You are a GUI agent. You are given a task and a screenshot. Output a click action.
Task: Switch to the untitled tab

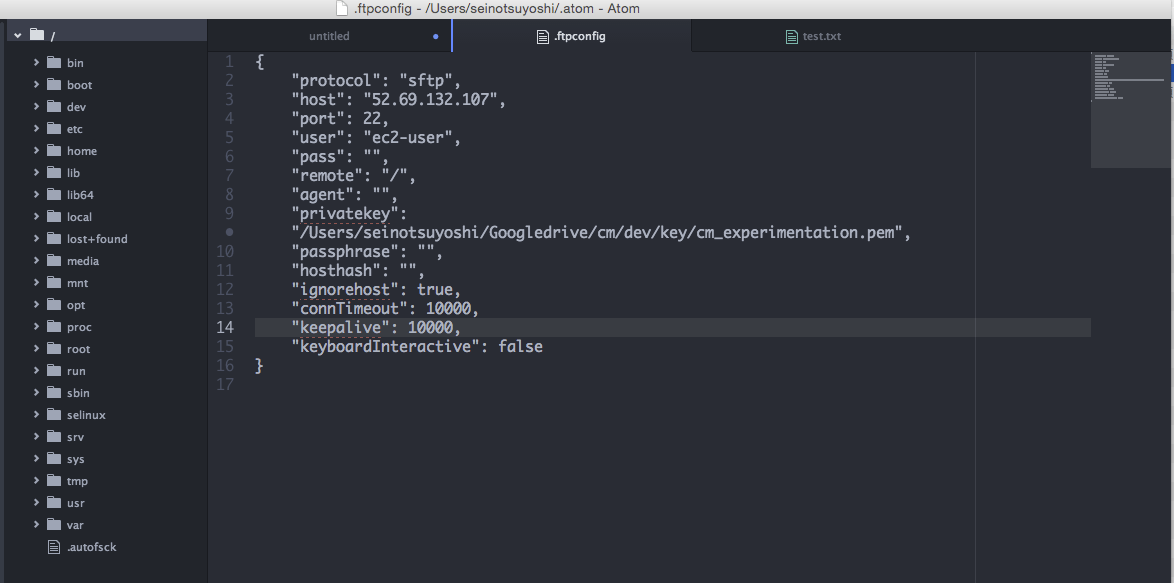[x=329, y=36]
